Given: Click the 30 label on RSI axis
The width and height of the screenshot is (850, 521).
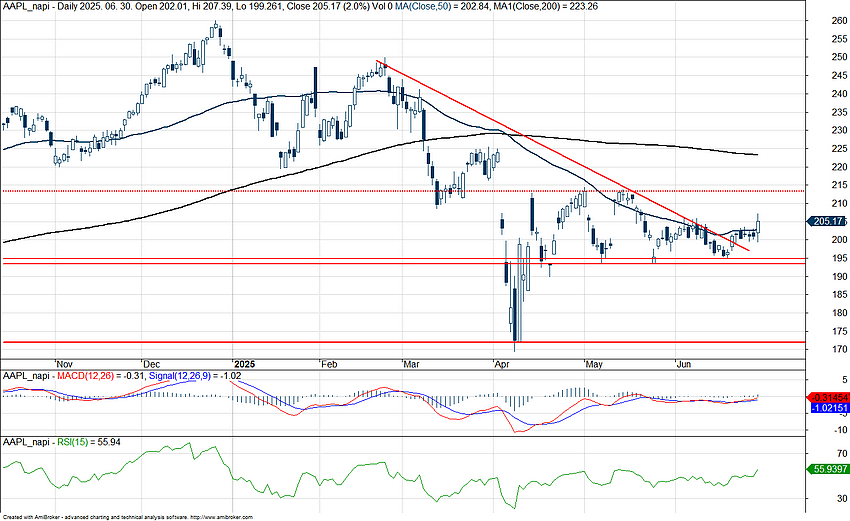Looking at the screenshot, I should coord(842,498).
